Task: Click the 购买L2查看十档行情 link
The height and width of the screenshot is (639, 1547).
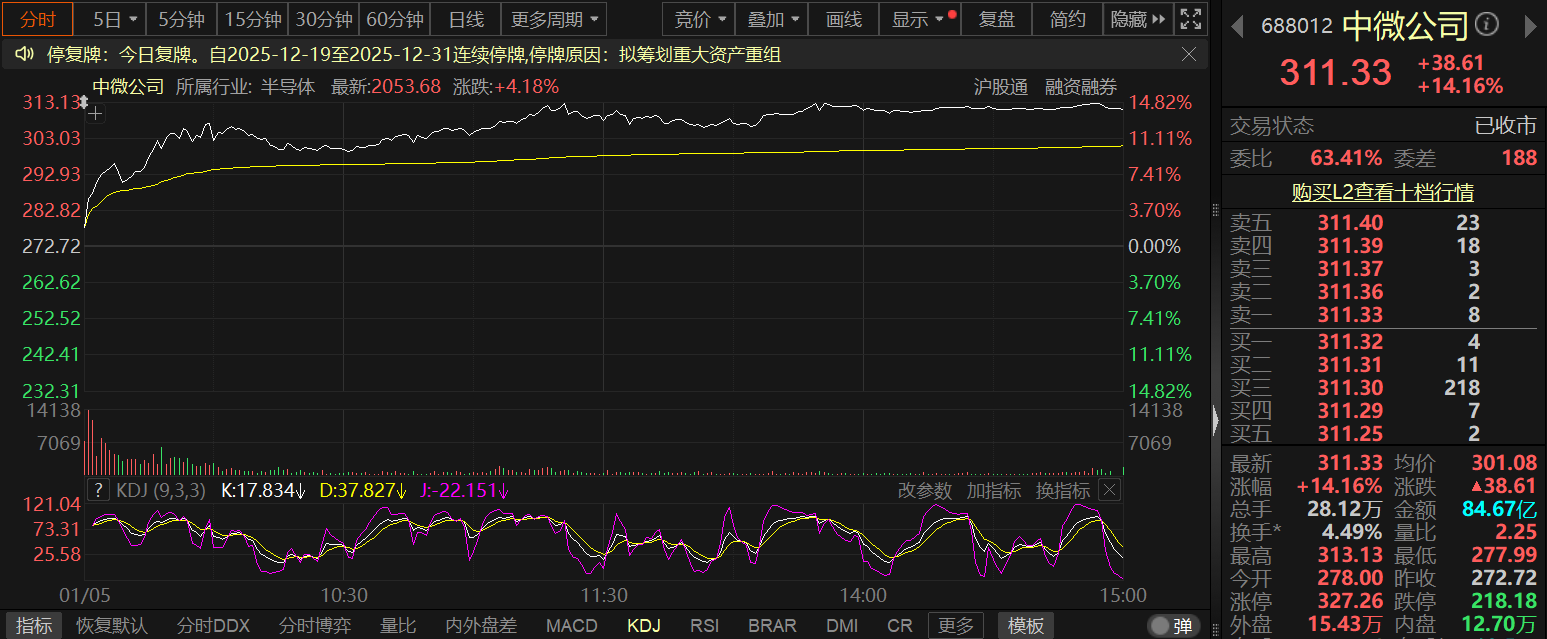Action: (x=1382, y=192)
